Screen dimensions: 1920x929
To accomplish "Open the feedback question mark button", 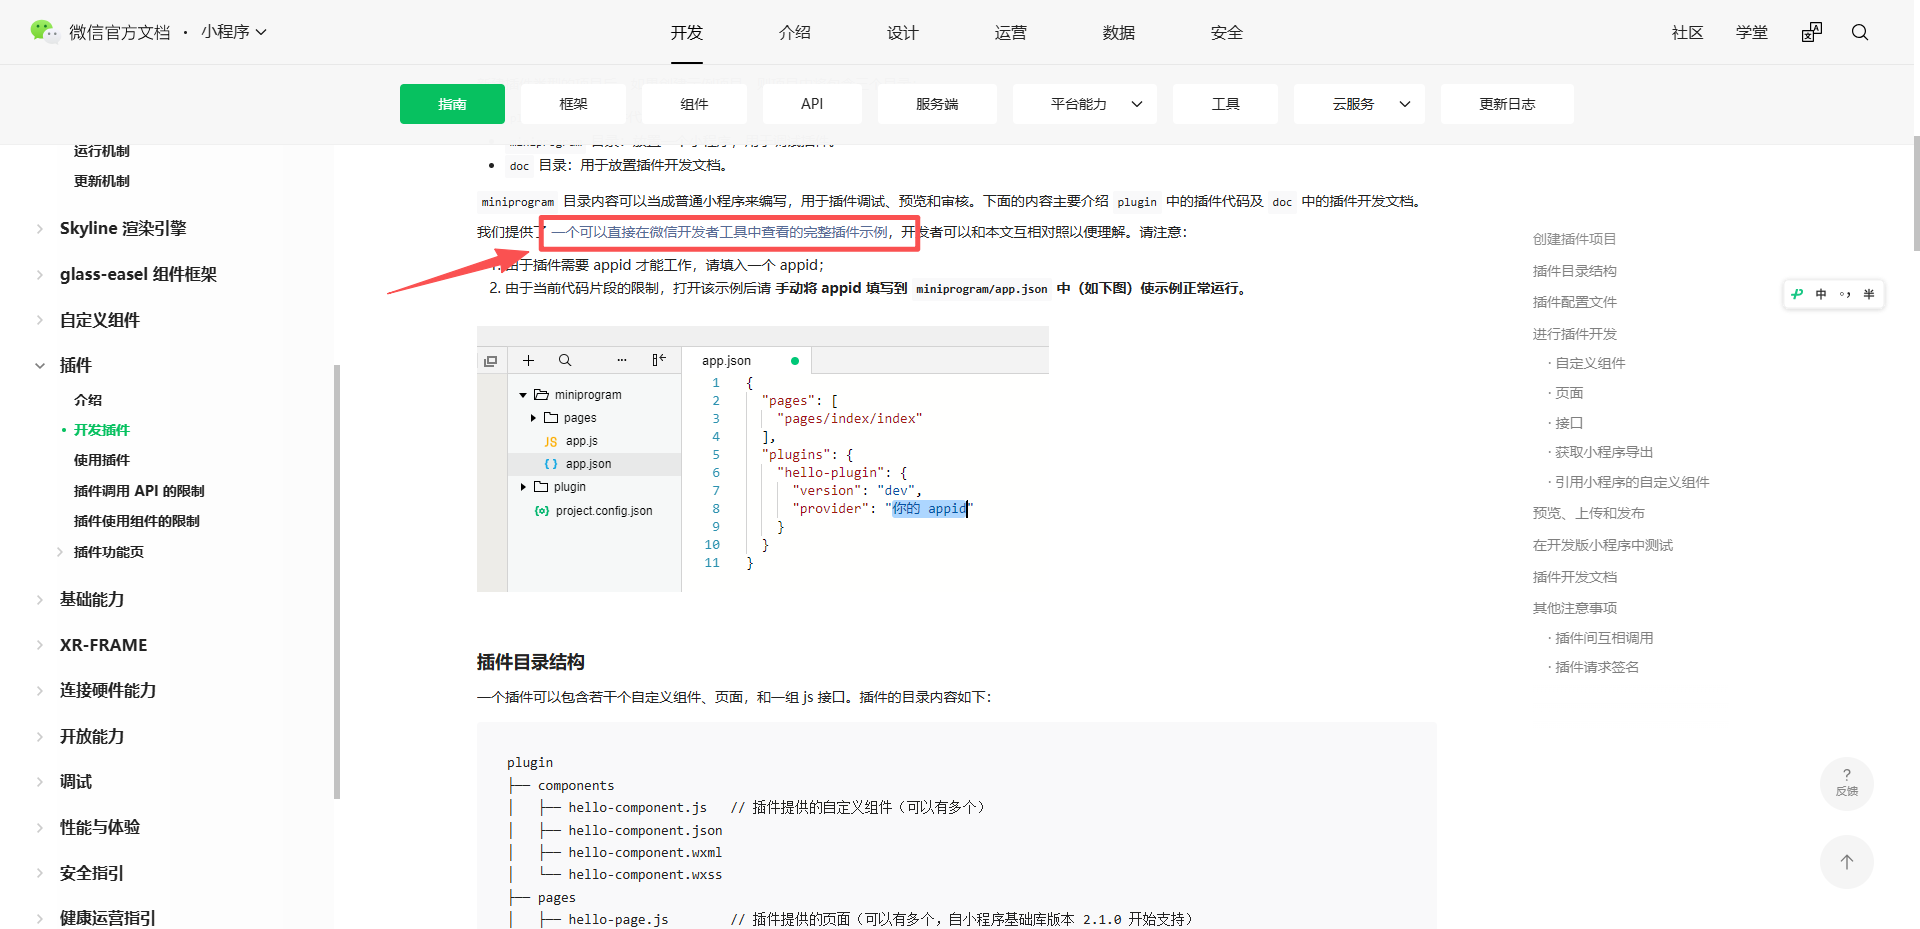I will [1847, 783].
